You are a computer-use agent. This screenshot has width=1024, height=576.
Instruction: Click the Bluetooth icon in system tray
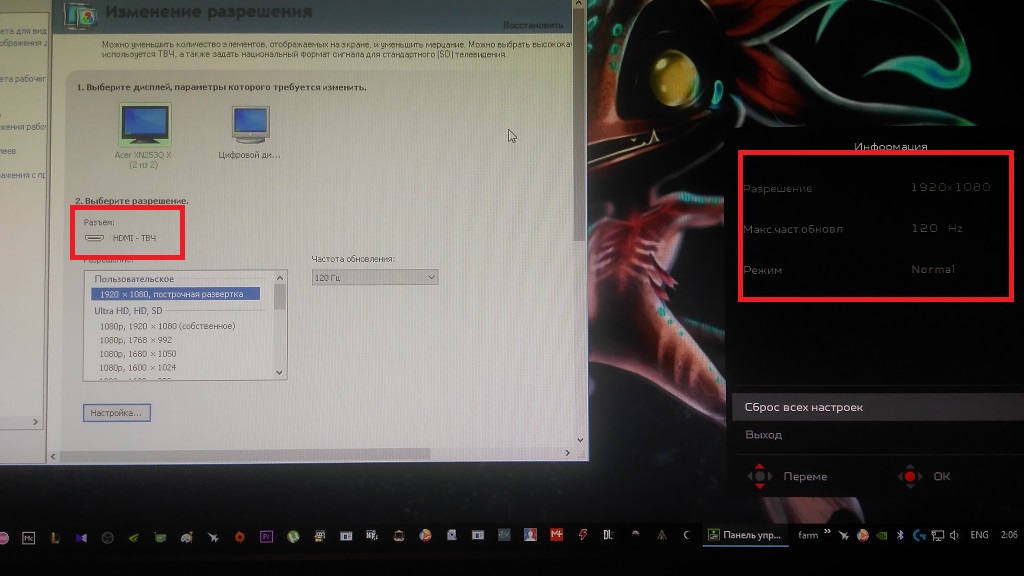(899, 535)
